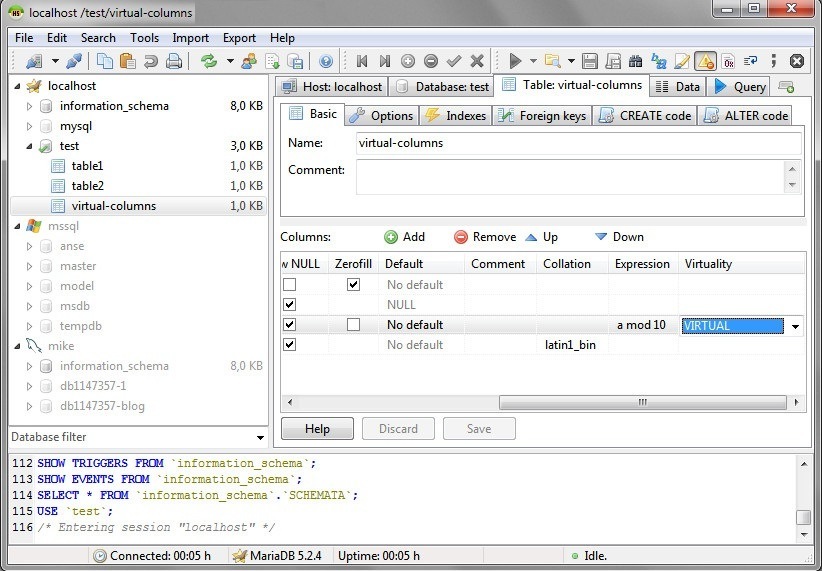
Task: Switch to the Indexes tab
Action: coord(456,116)
